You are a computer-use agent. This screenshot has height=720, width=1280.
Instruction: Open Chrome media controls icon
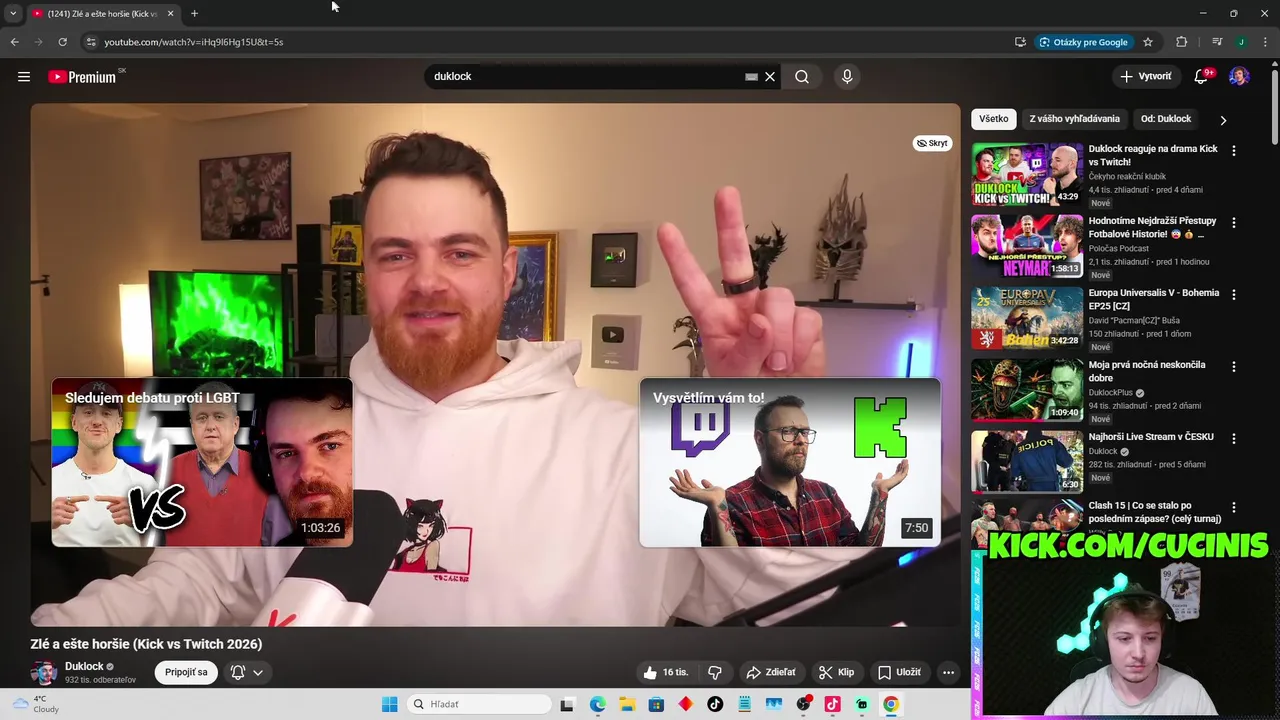(x=1217, y=42)
